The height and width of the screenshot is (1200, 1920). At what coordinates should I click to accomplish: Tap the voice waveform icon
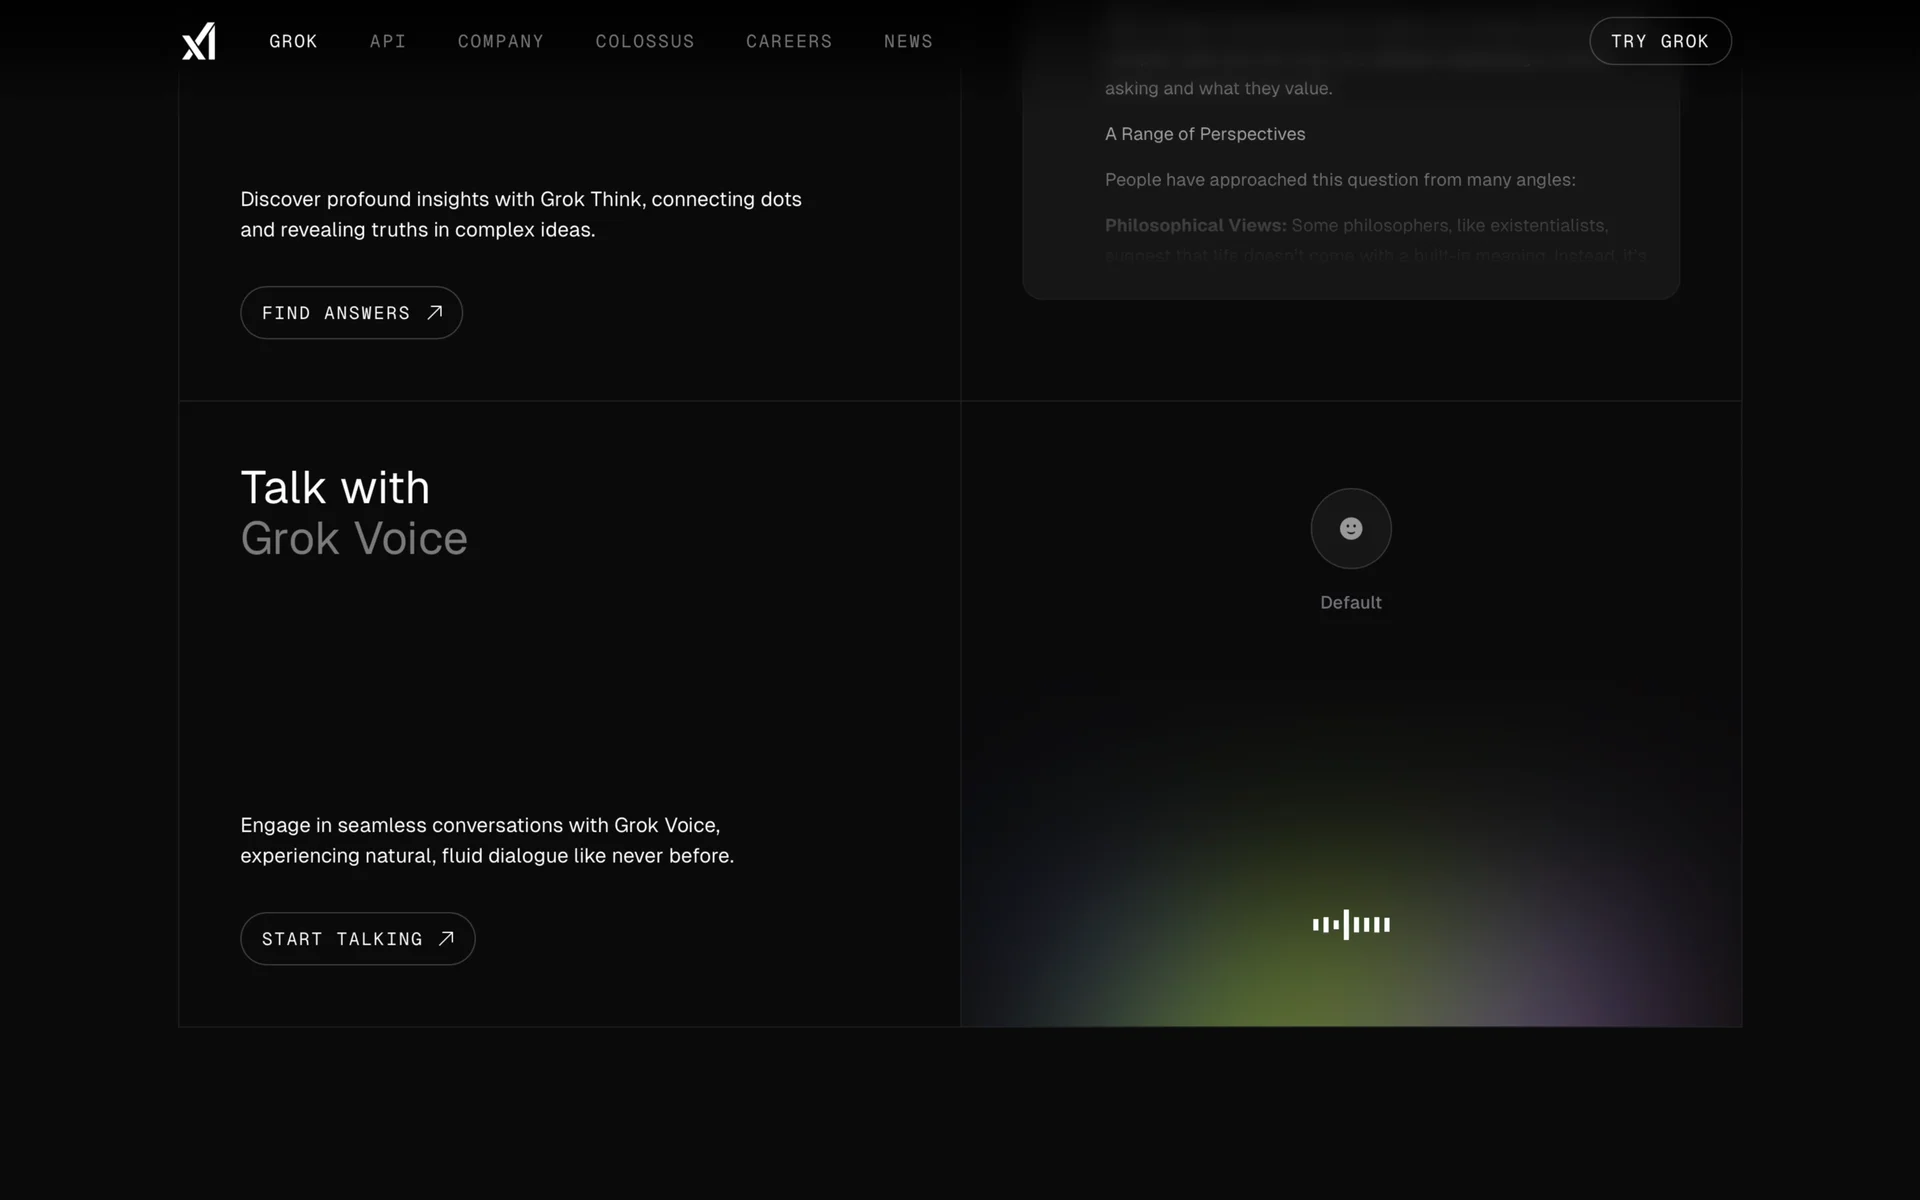tap(1350, 924)
